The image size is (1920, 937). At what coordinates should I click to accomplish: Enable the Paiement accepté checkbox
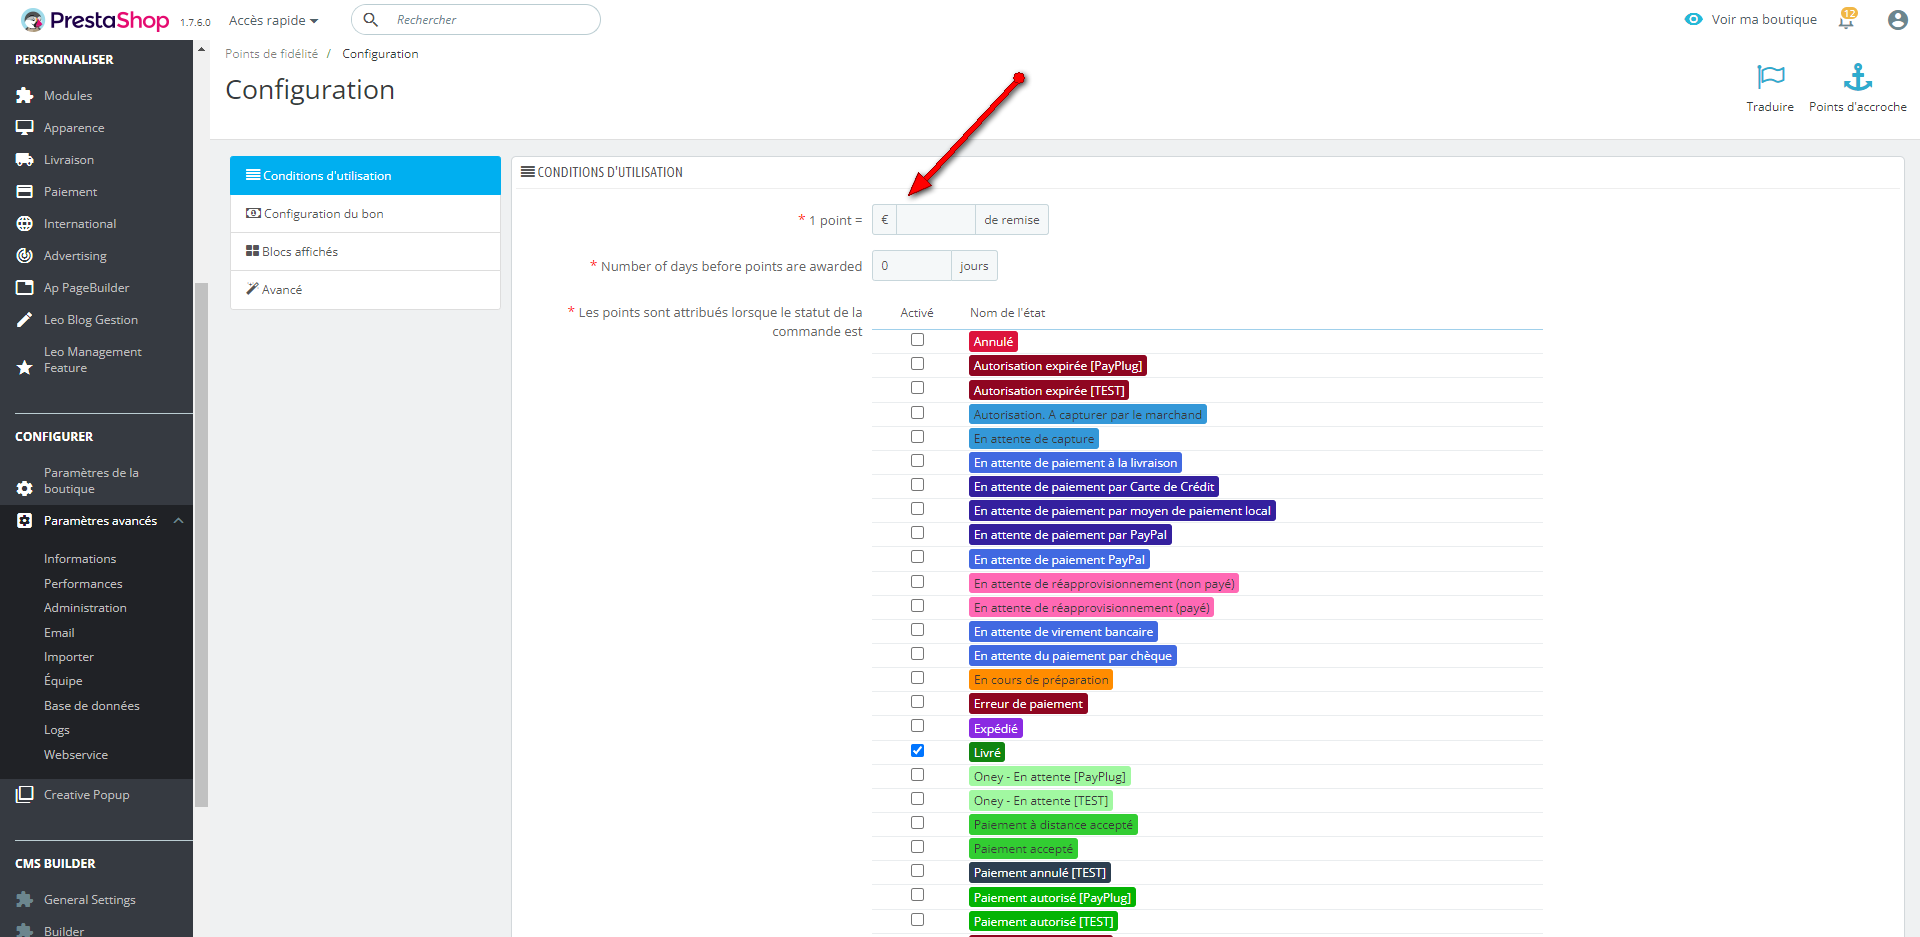click(917, 847)
